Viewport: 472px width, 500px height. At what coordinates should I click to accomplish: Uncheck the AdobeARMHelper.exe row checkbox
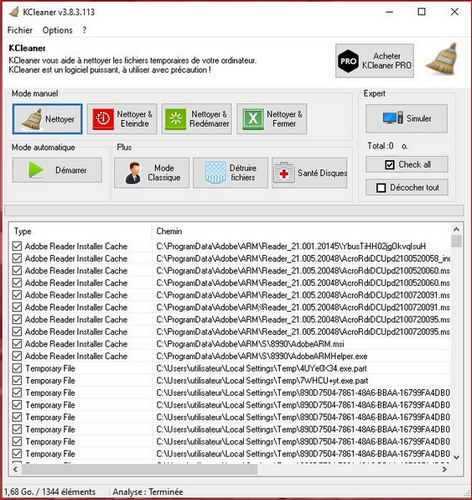(17, 356)
